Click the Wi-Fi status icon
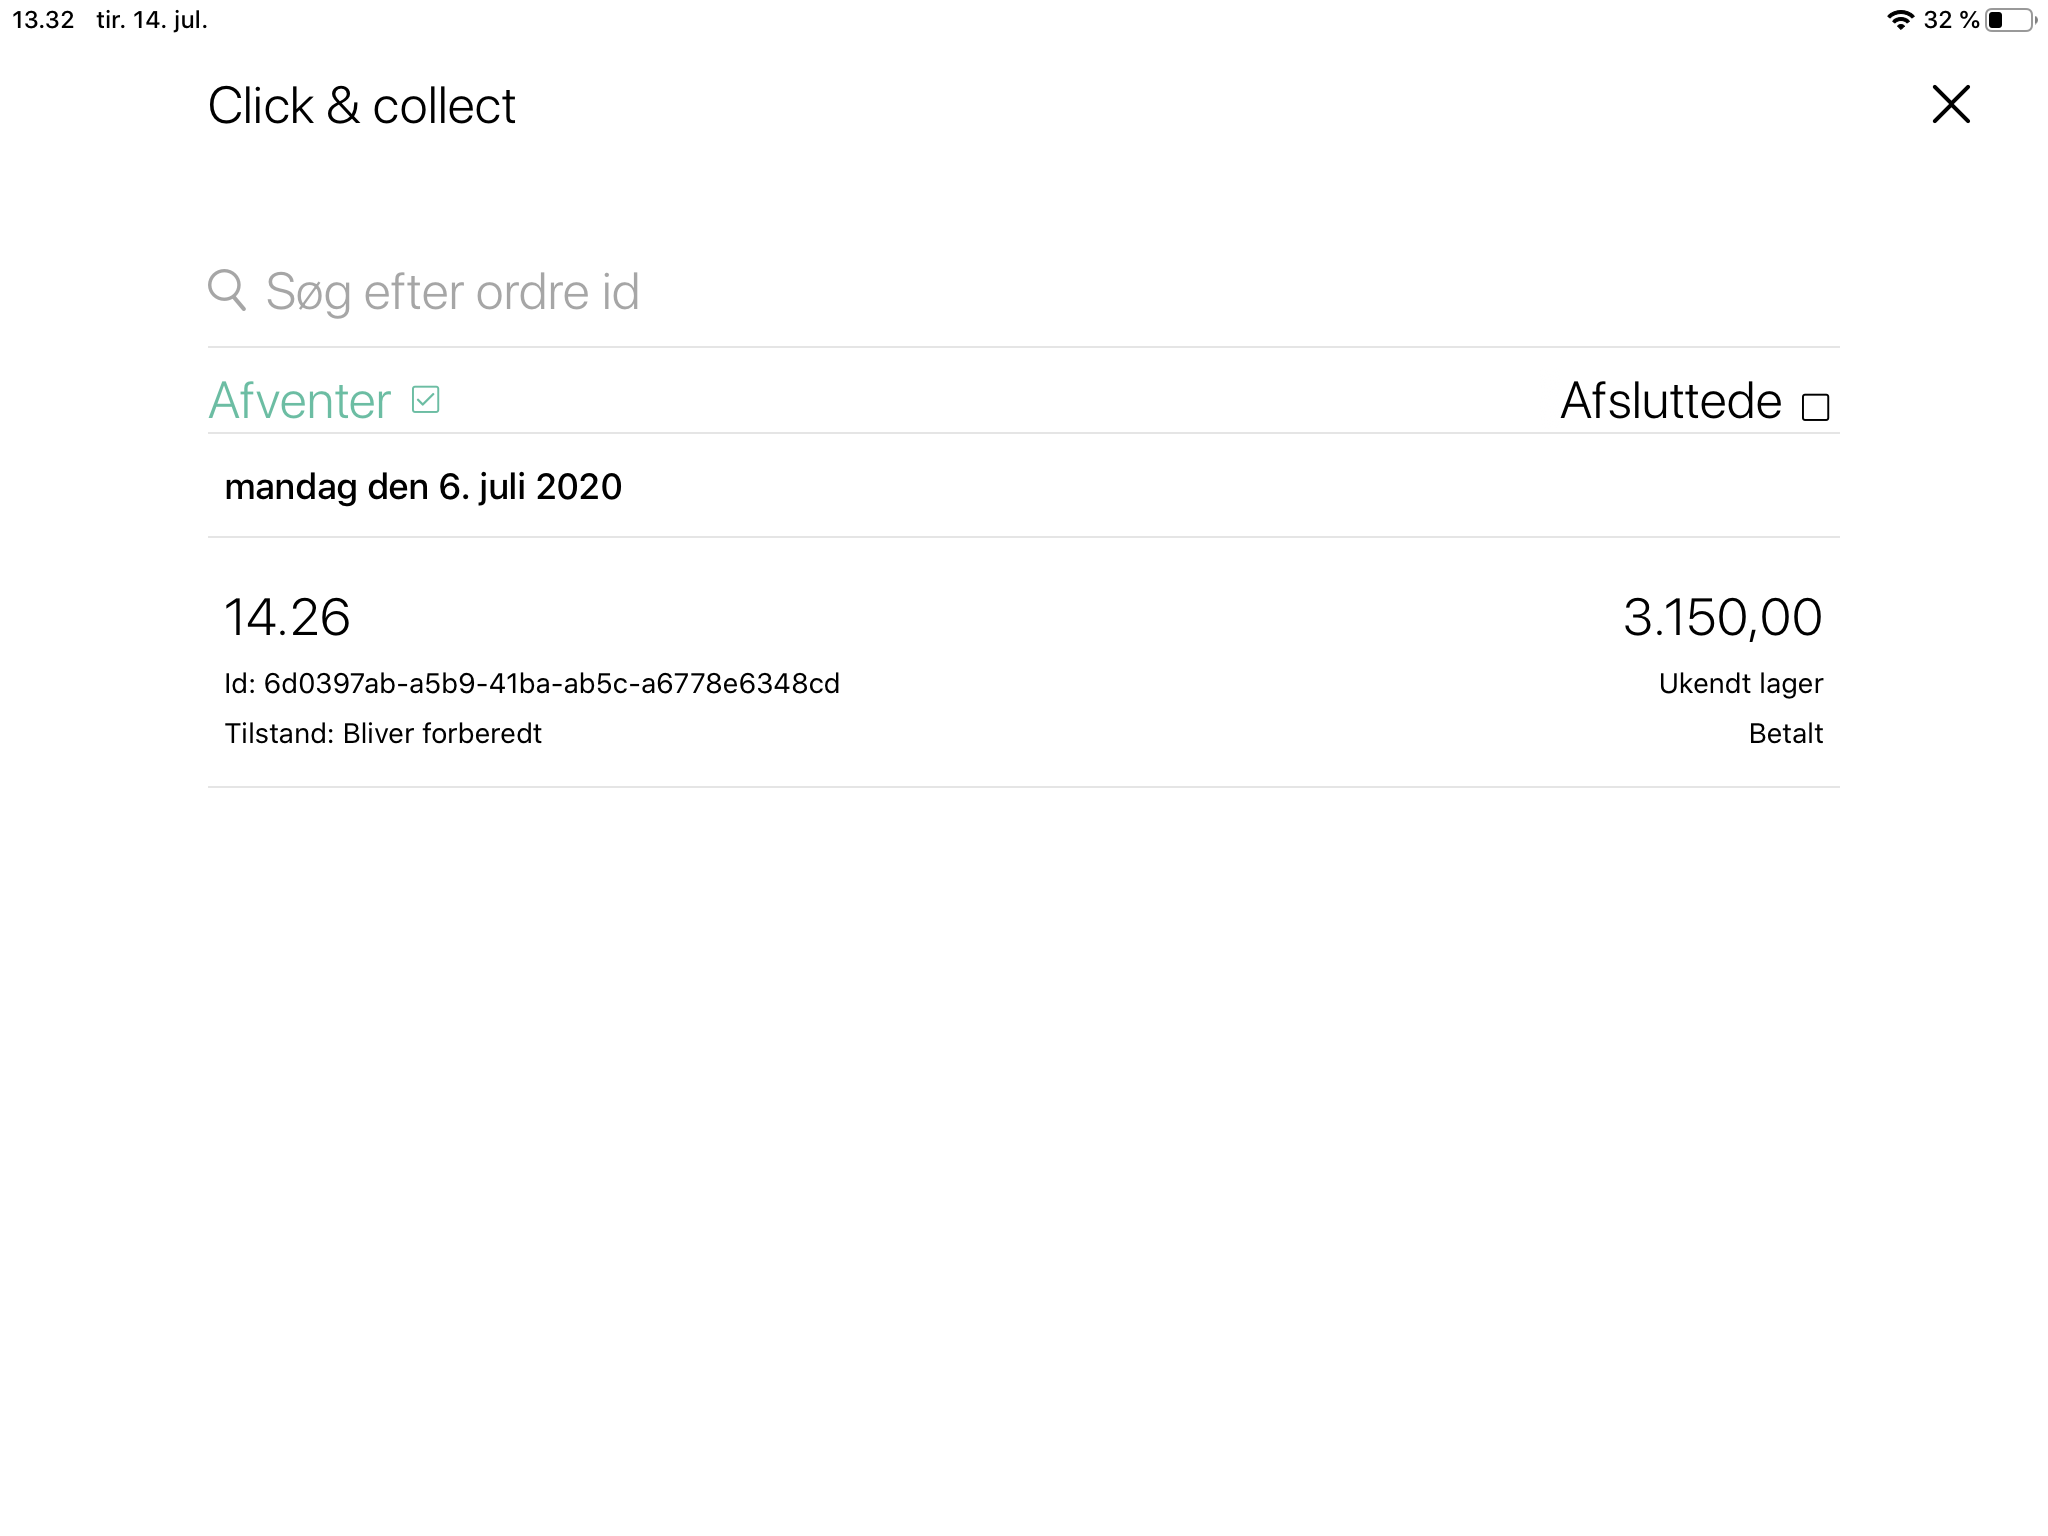This screenshot has height=1536, width=2048. point(1900,20)
